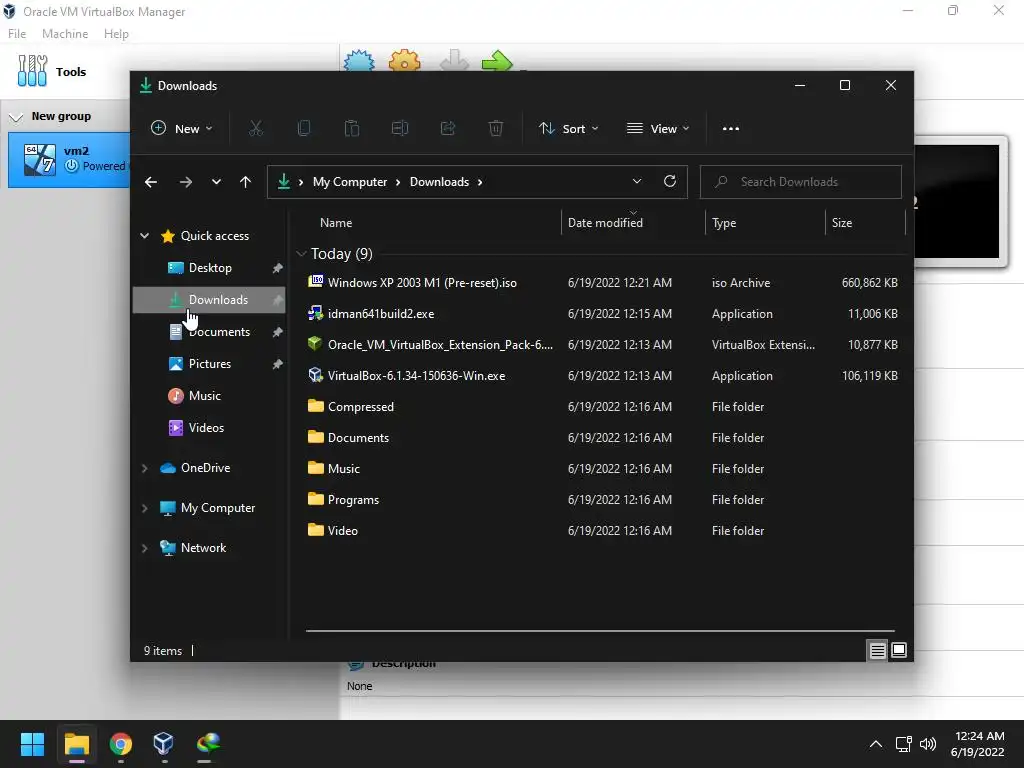The image size is (1024, 768).
Task: Expand Network in navigation pane
Action: [144, 548]
